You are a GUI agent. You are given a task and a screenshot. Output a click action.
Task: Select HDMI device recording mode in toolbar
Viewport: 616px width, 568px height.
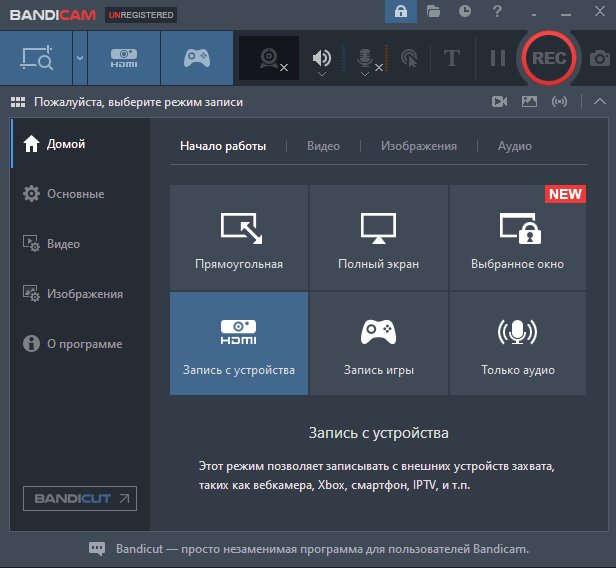tap(124, 58)
